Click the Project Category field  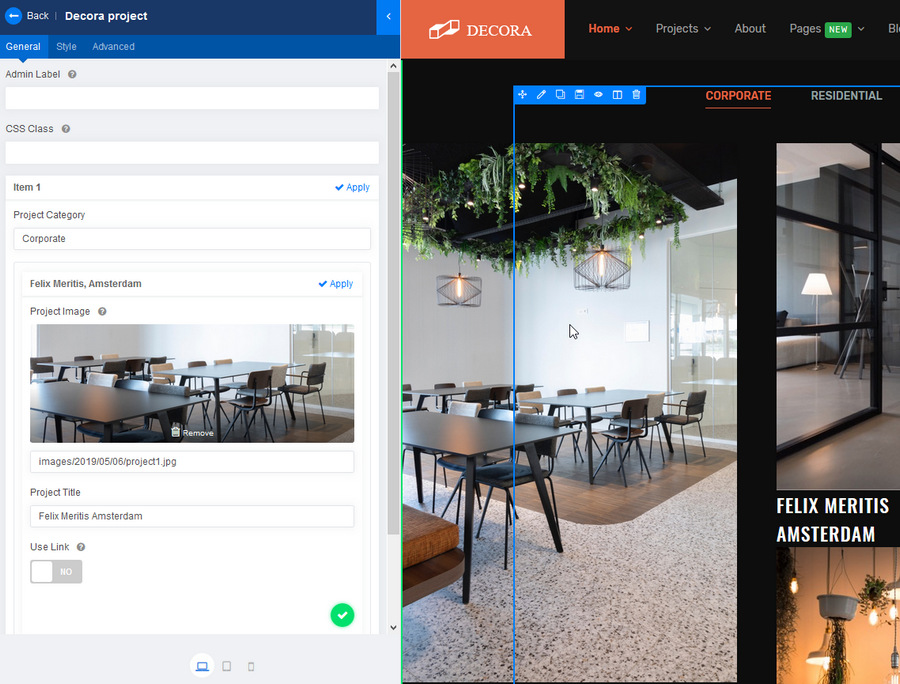click(192, 239)
